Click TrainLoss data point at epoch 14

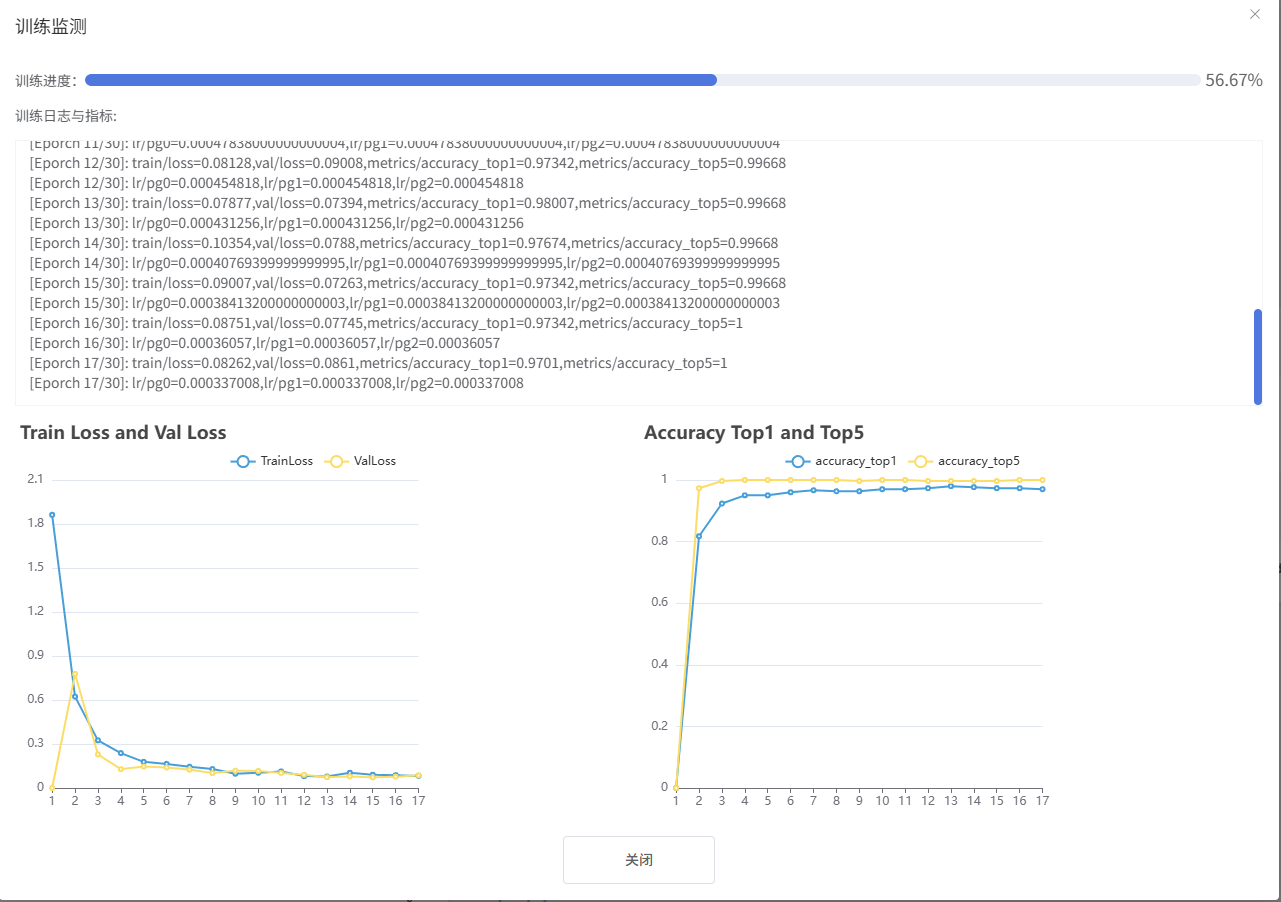click(x=349, y=773)
